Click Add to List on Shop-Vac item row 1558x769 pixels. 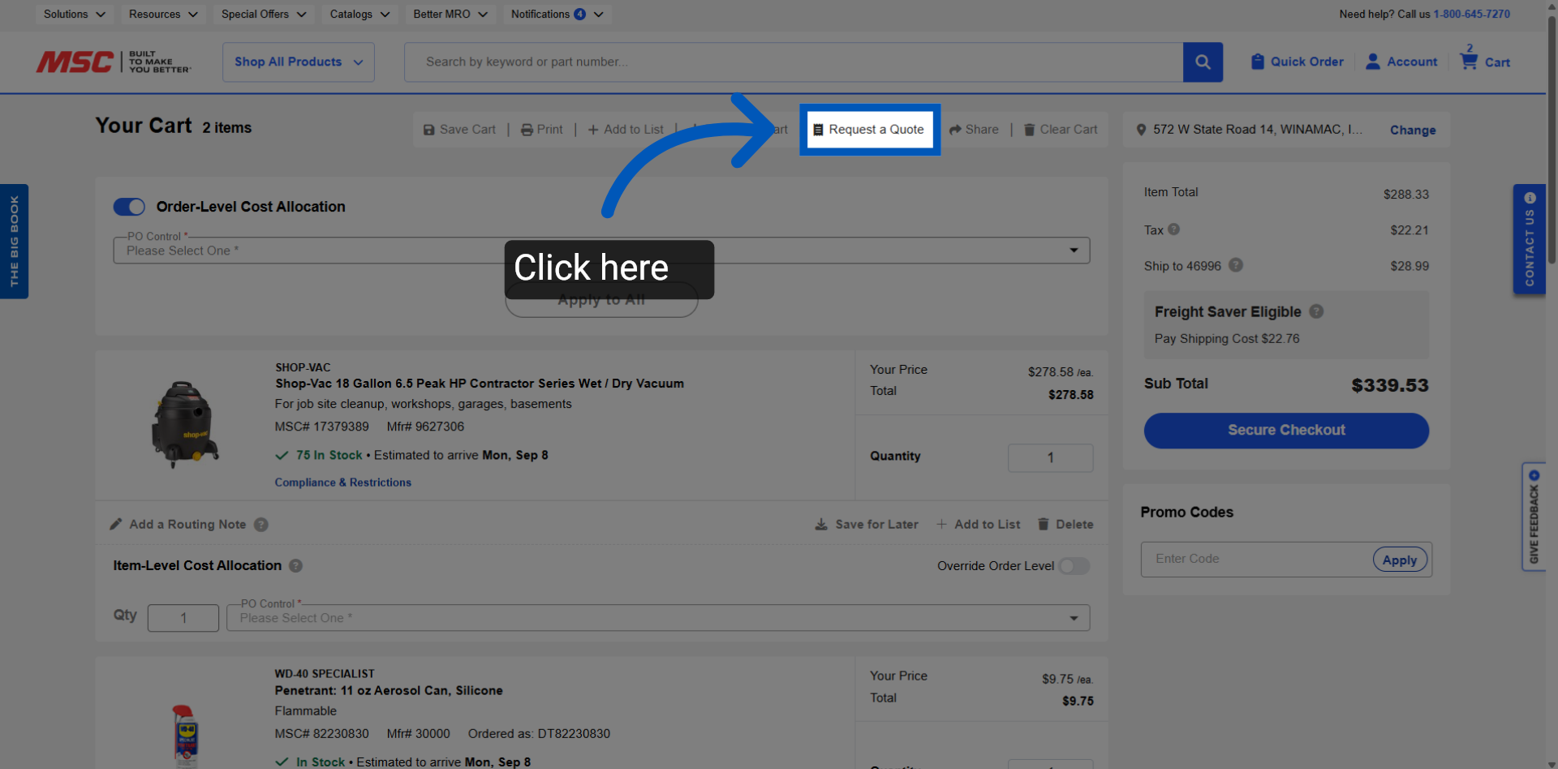(x=978, y=524)
